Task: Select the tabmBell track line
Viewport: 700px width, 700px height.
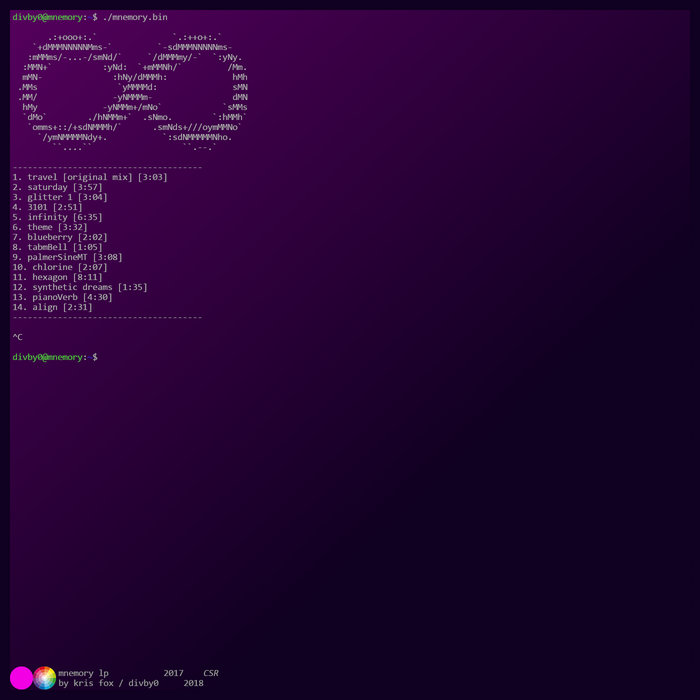Action: click(59, 247)
